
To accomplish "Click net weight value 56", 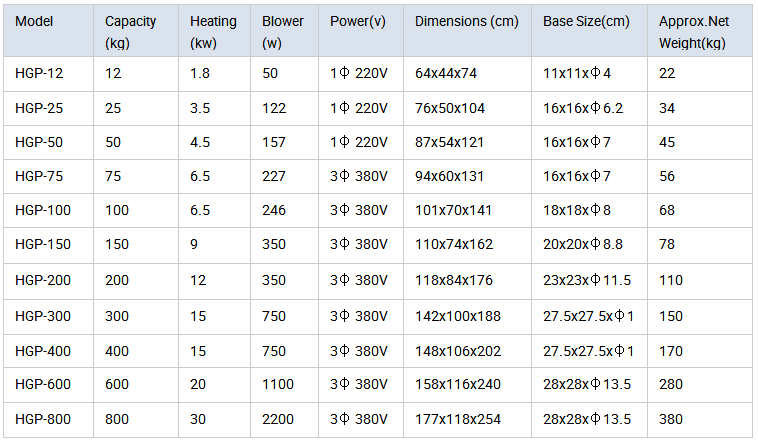I will [667, 177].
